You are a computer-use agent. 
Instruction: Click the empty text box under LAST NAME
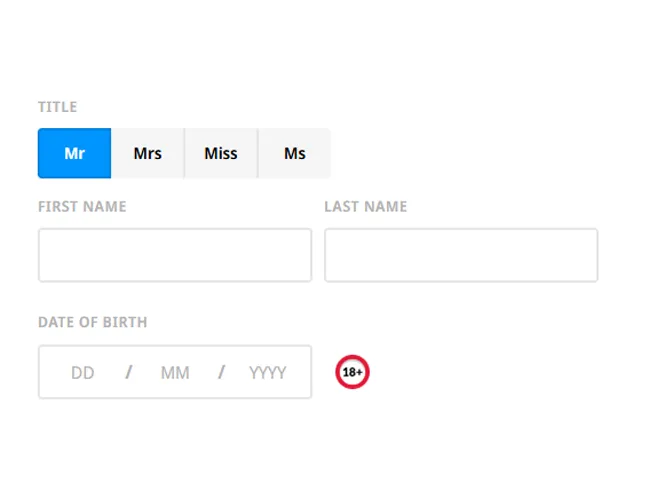[x=461, y=255]
